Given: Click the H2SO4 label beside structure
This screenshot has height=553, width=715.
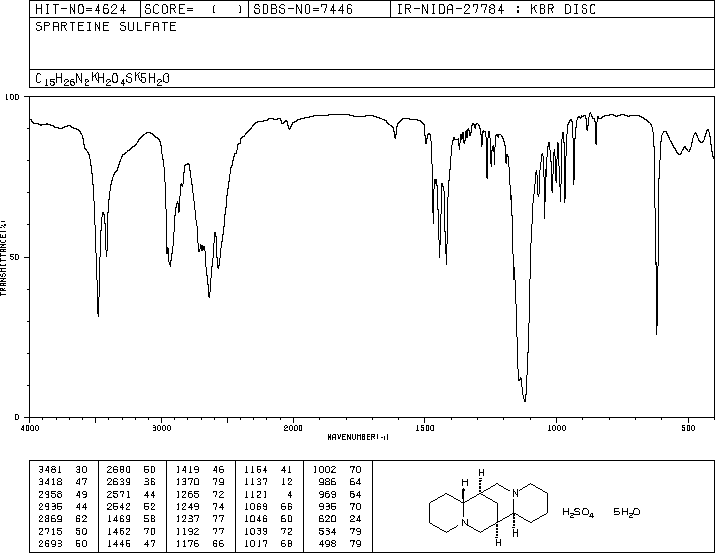Looking at the screenshot, I should click(578, 512).
